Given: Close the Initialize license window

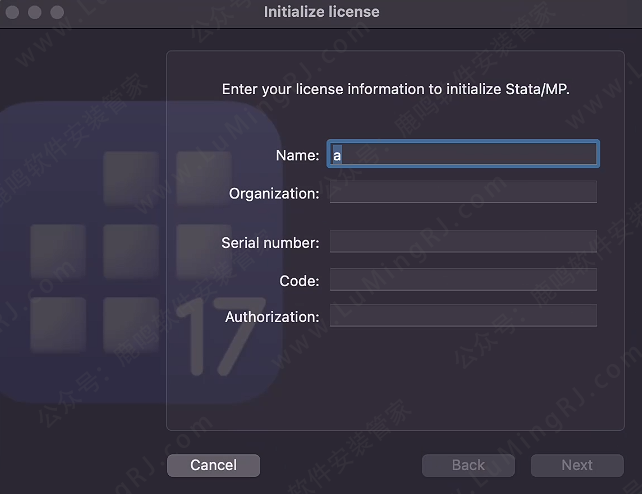Looking at the screenshot, I should 13,12.
